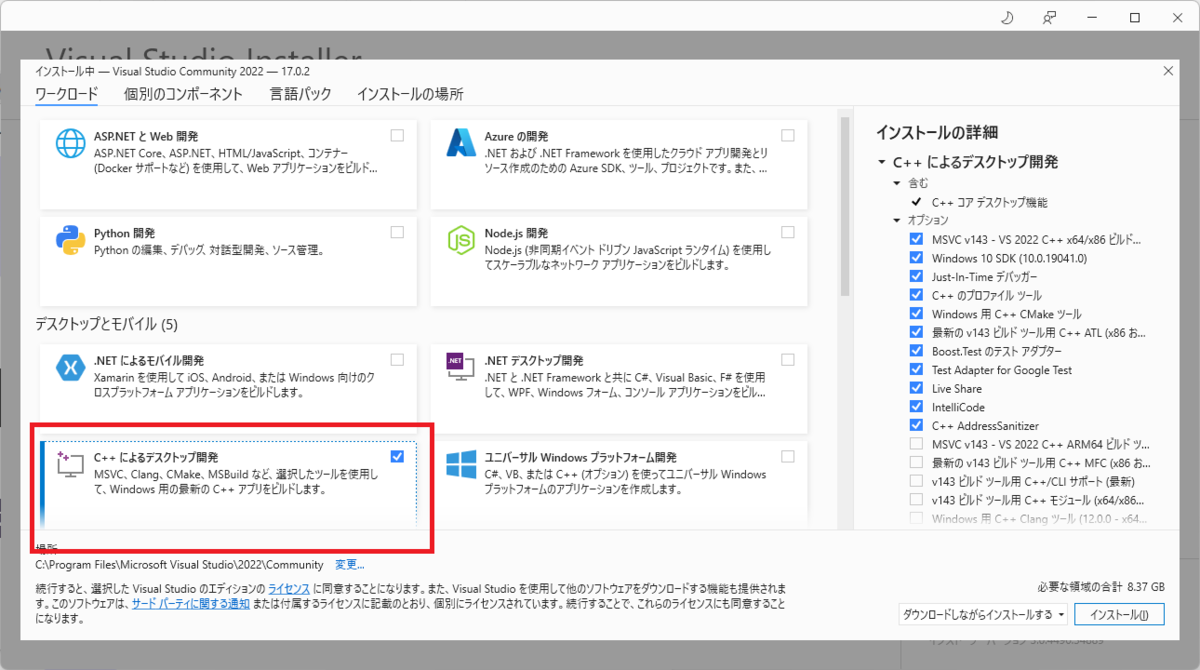Open the ライセンス link
Viewport: 1200px width, 670px height.
click(288, 588)
